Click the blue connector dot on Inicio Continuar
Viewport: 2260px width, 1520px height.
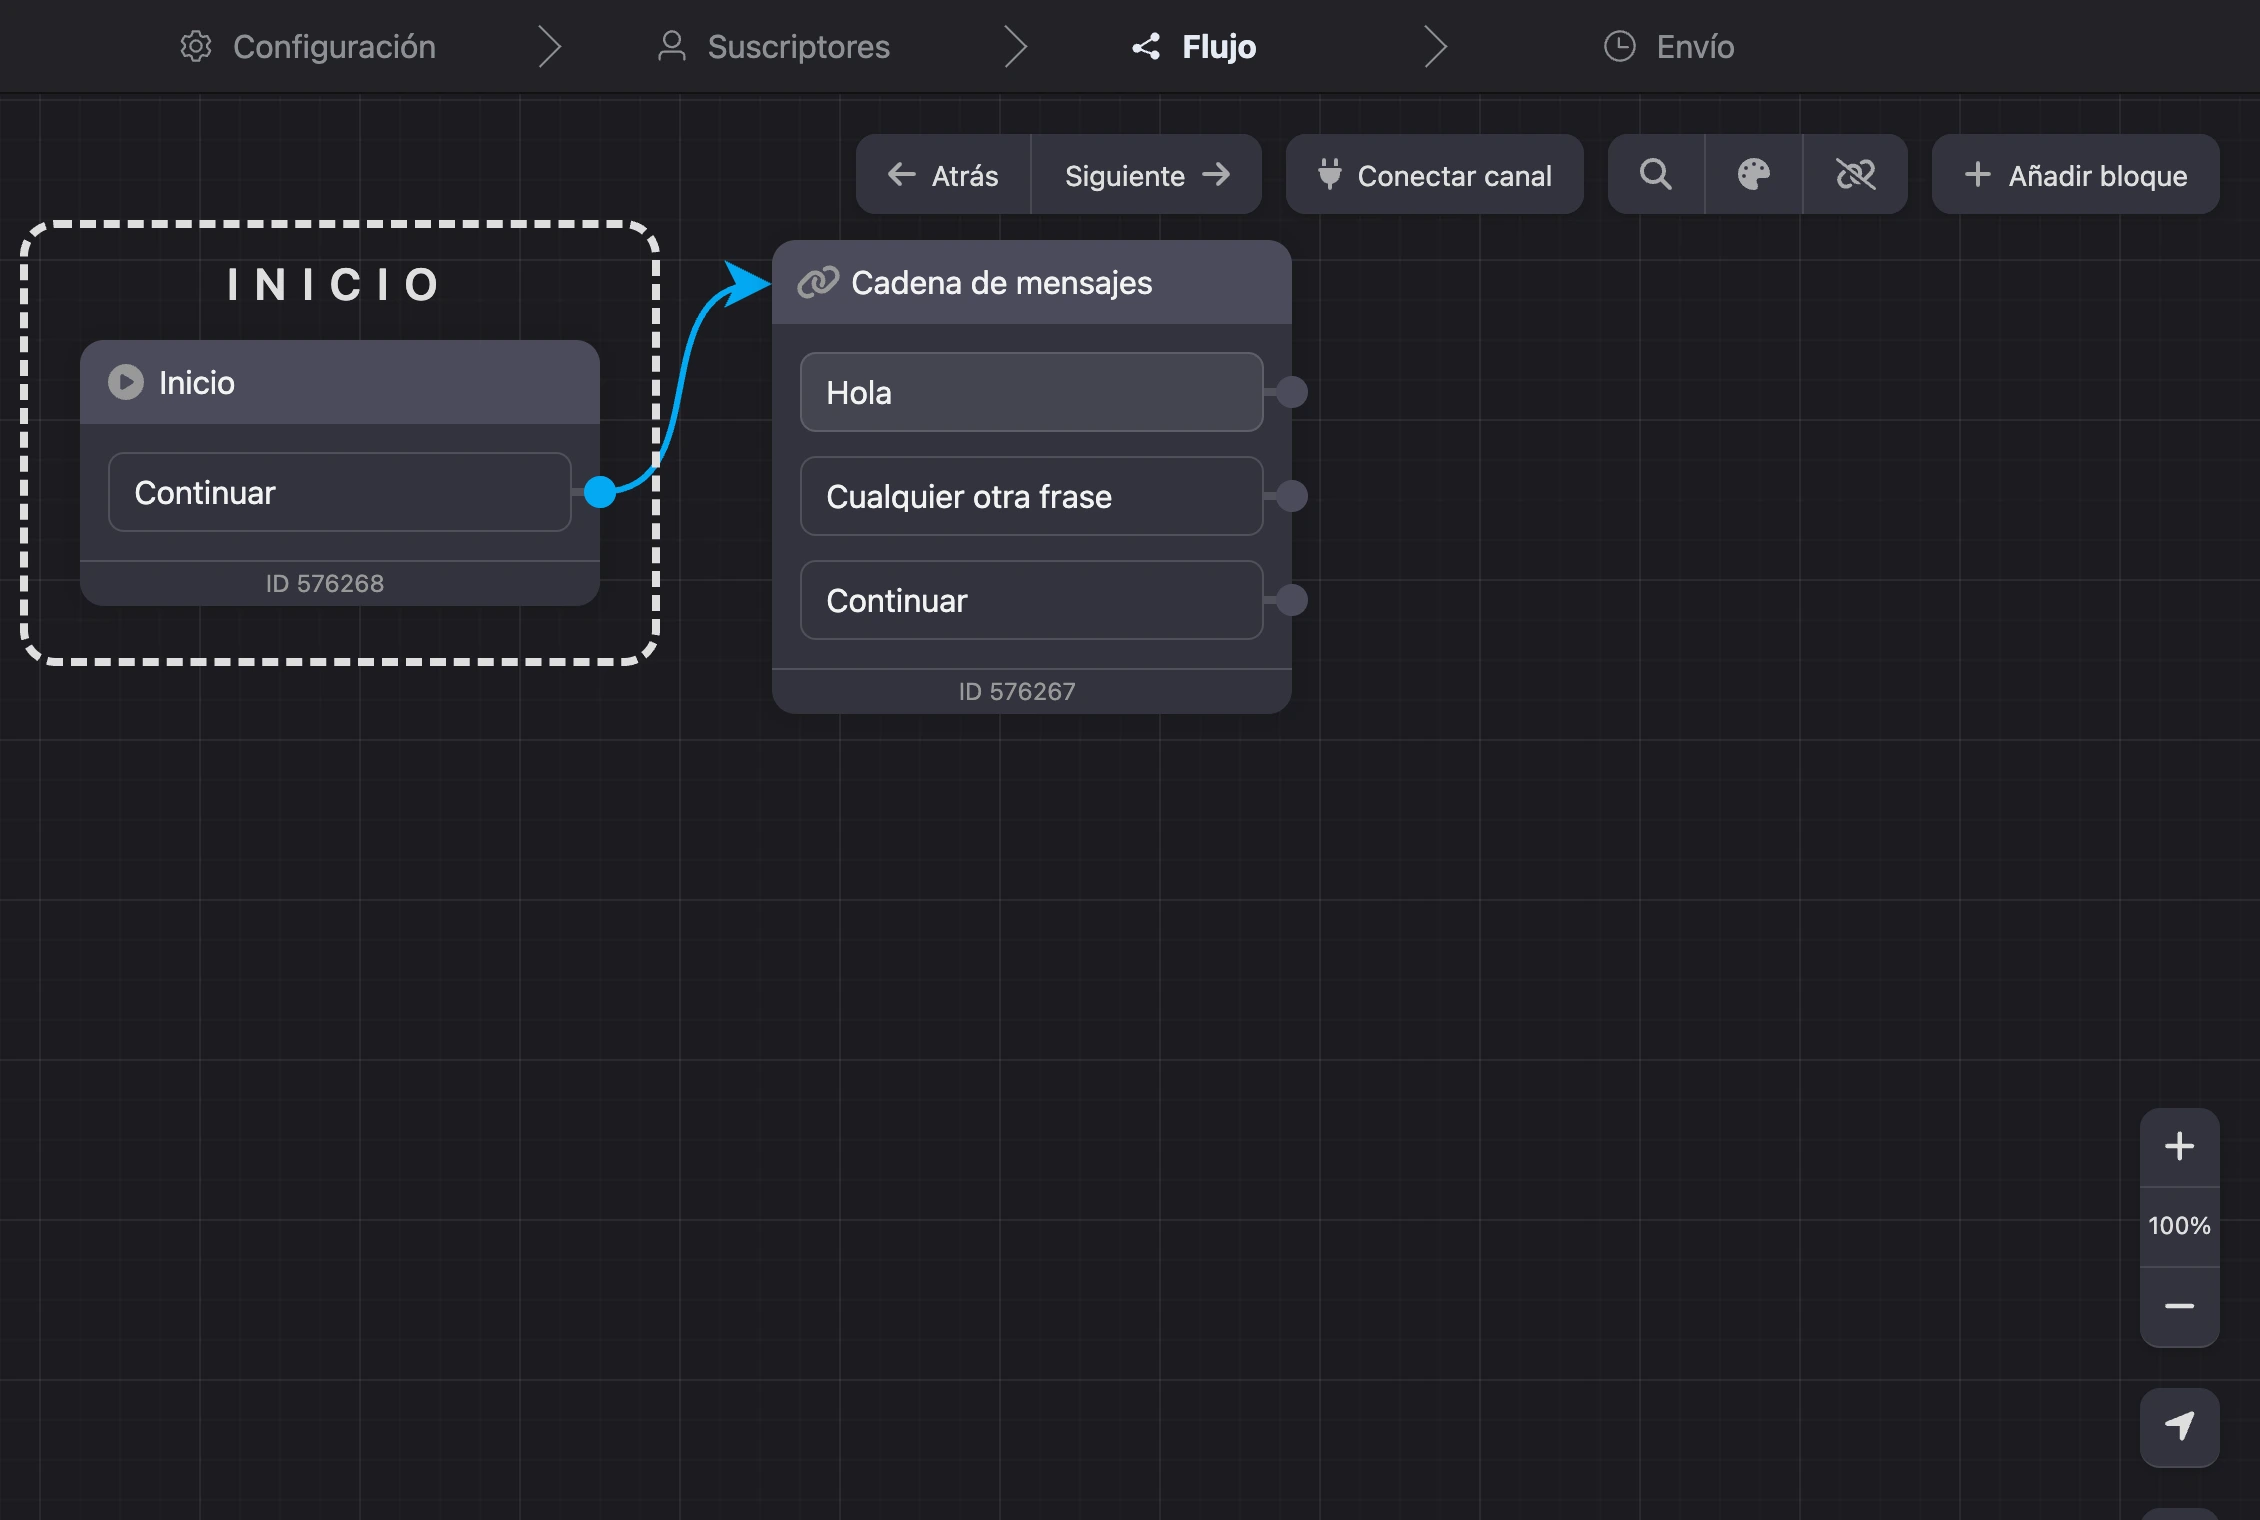(599, 492)
